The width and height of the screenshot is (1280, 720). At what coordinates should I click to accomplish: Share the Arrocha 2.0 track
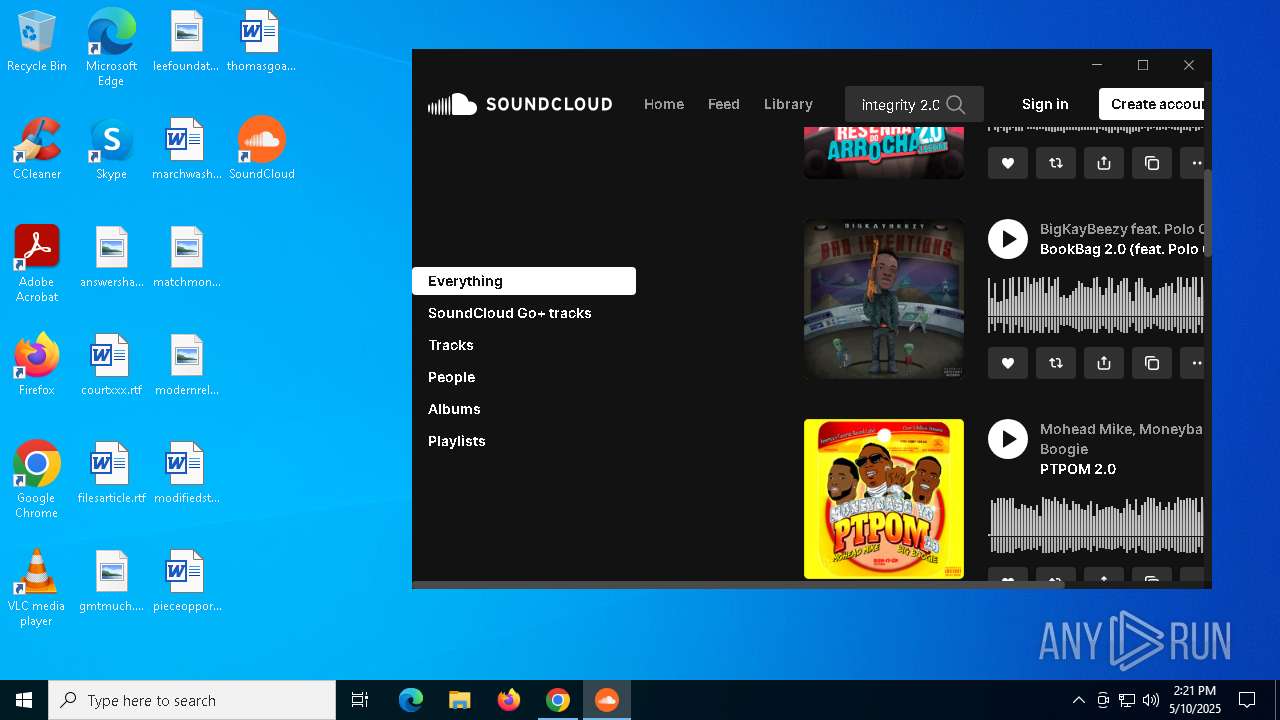click(x=1104, y=163)
